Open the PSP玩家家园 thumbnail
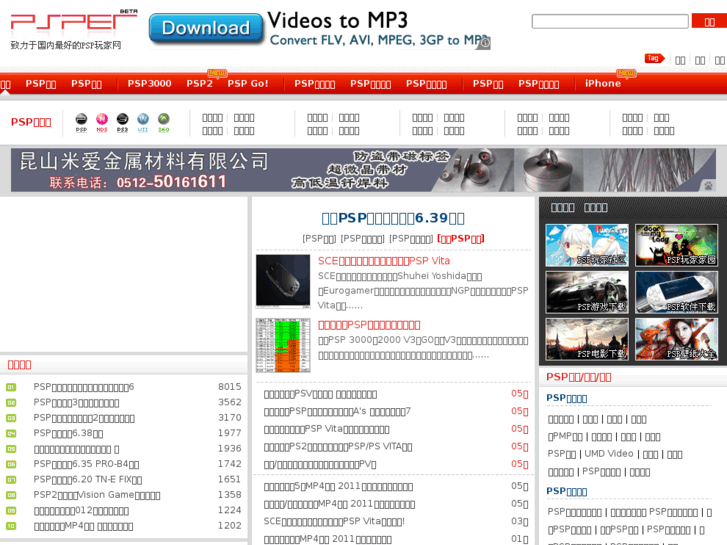727x545 pixels. (676, 245)
